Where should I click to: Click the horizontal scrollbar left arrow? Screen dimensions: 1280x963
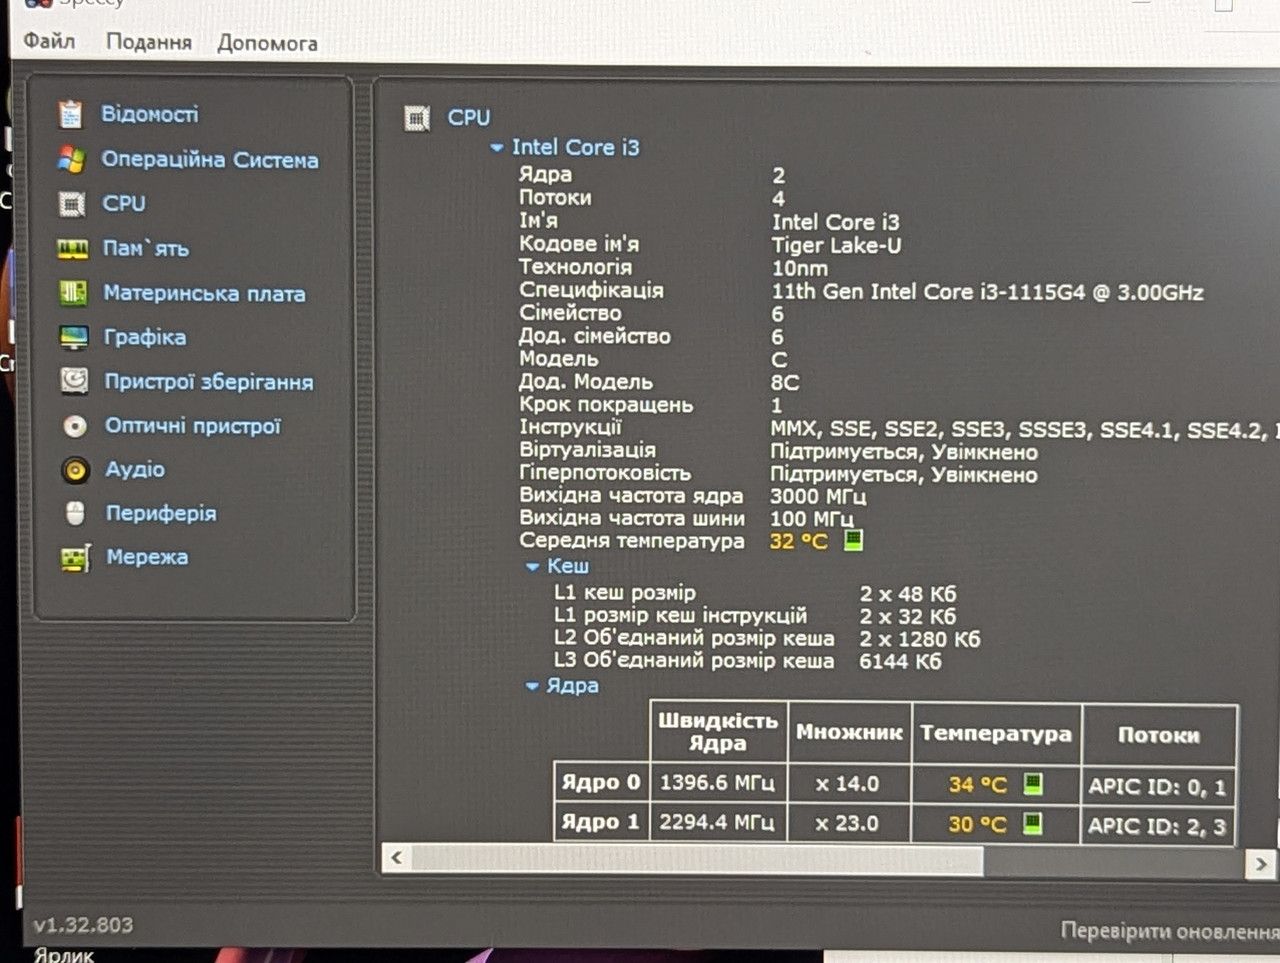[x=397, y=858]
